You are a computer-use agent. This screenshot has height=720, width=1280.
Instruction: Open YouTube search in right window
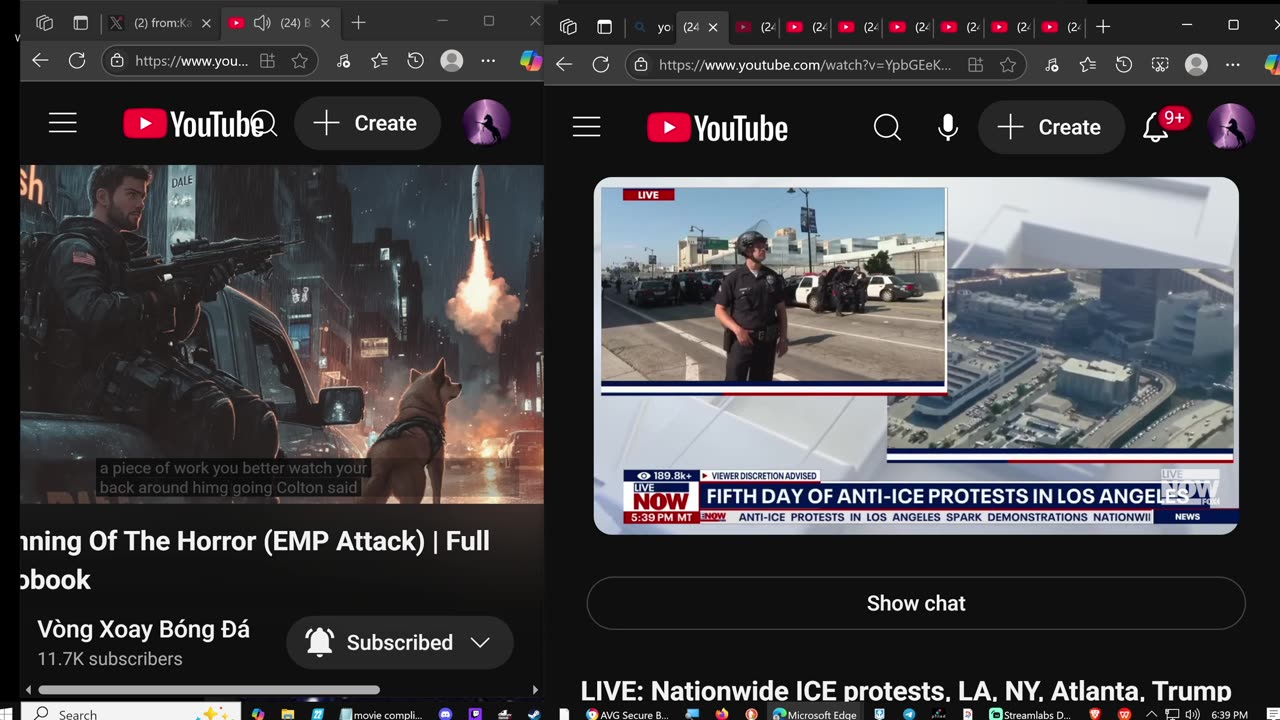point(887,127)
